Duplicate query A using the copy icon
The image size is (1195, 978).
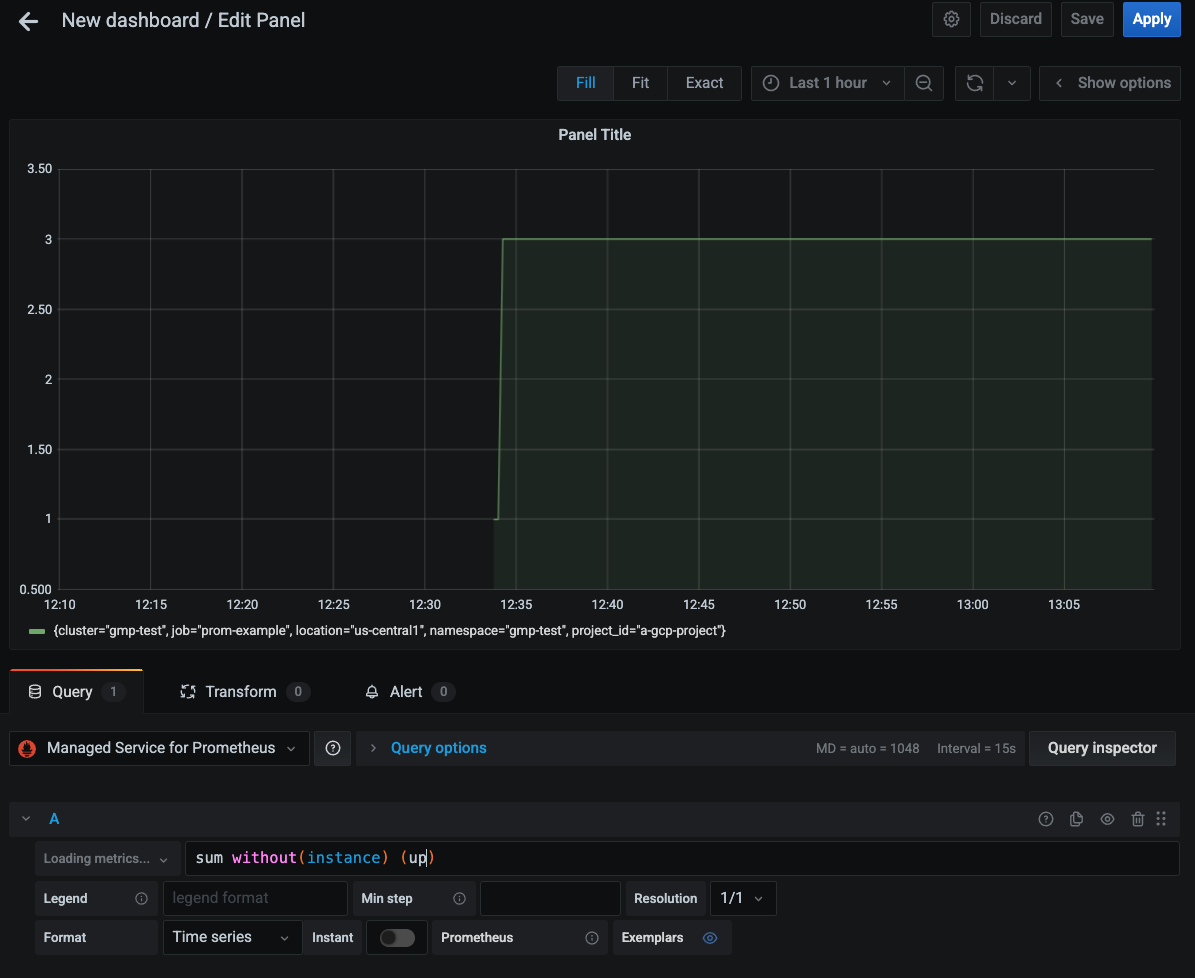pos(1076,819)
